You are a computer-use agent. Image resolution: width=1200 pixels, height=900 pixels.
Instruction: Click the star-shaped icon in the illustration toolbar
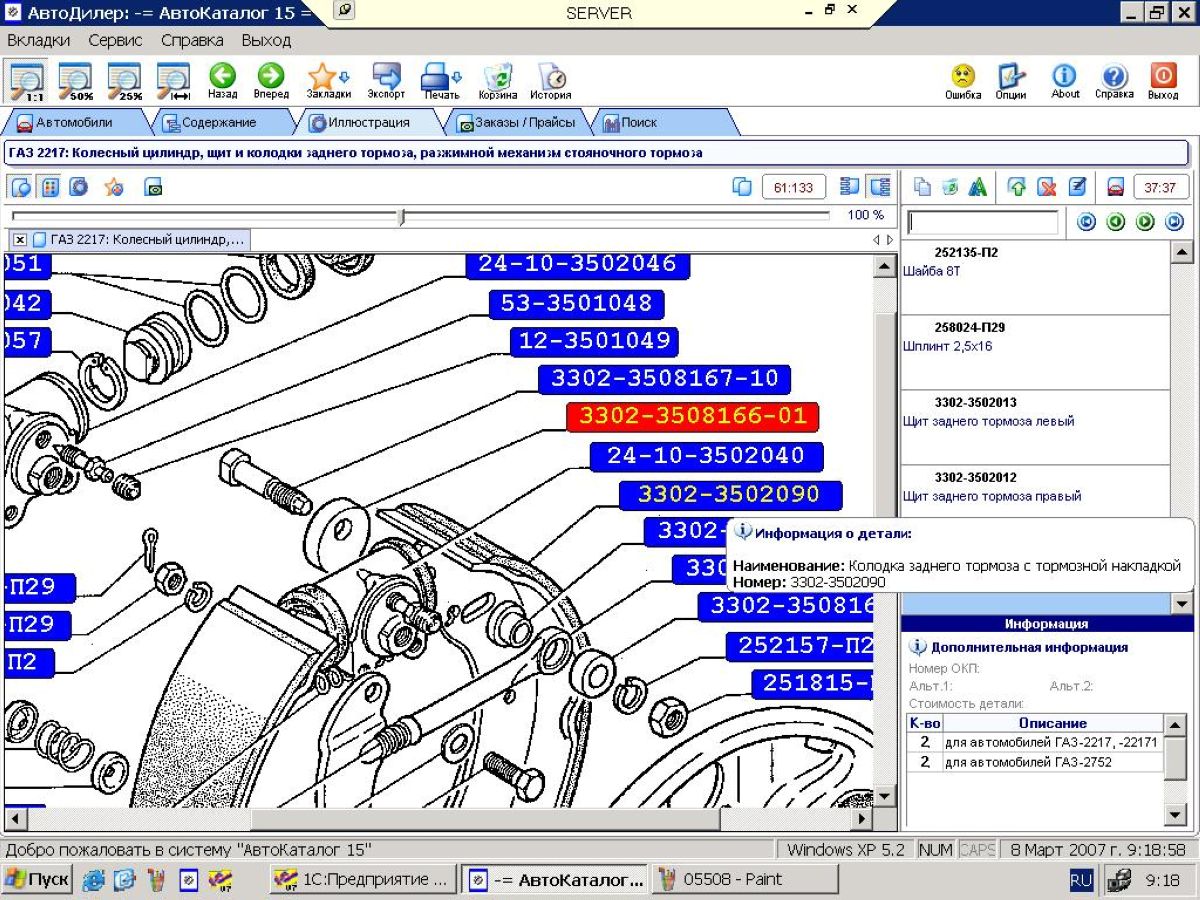click(x=114, y=187)
